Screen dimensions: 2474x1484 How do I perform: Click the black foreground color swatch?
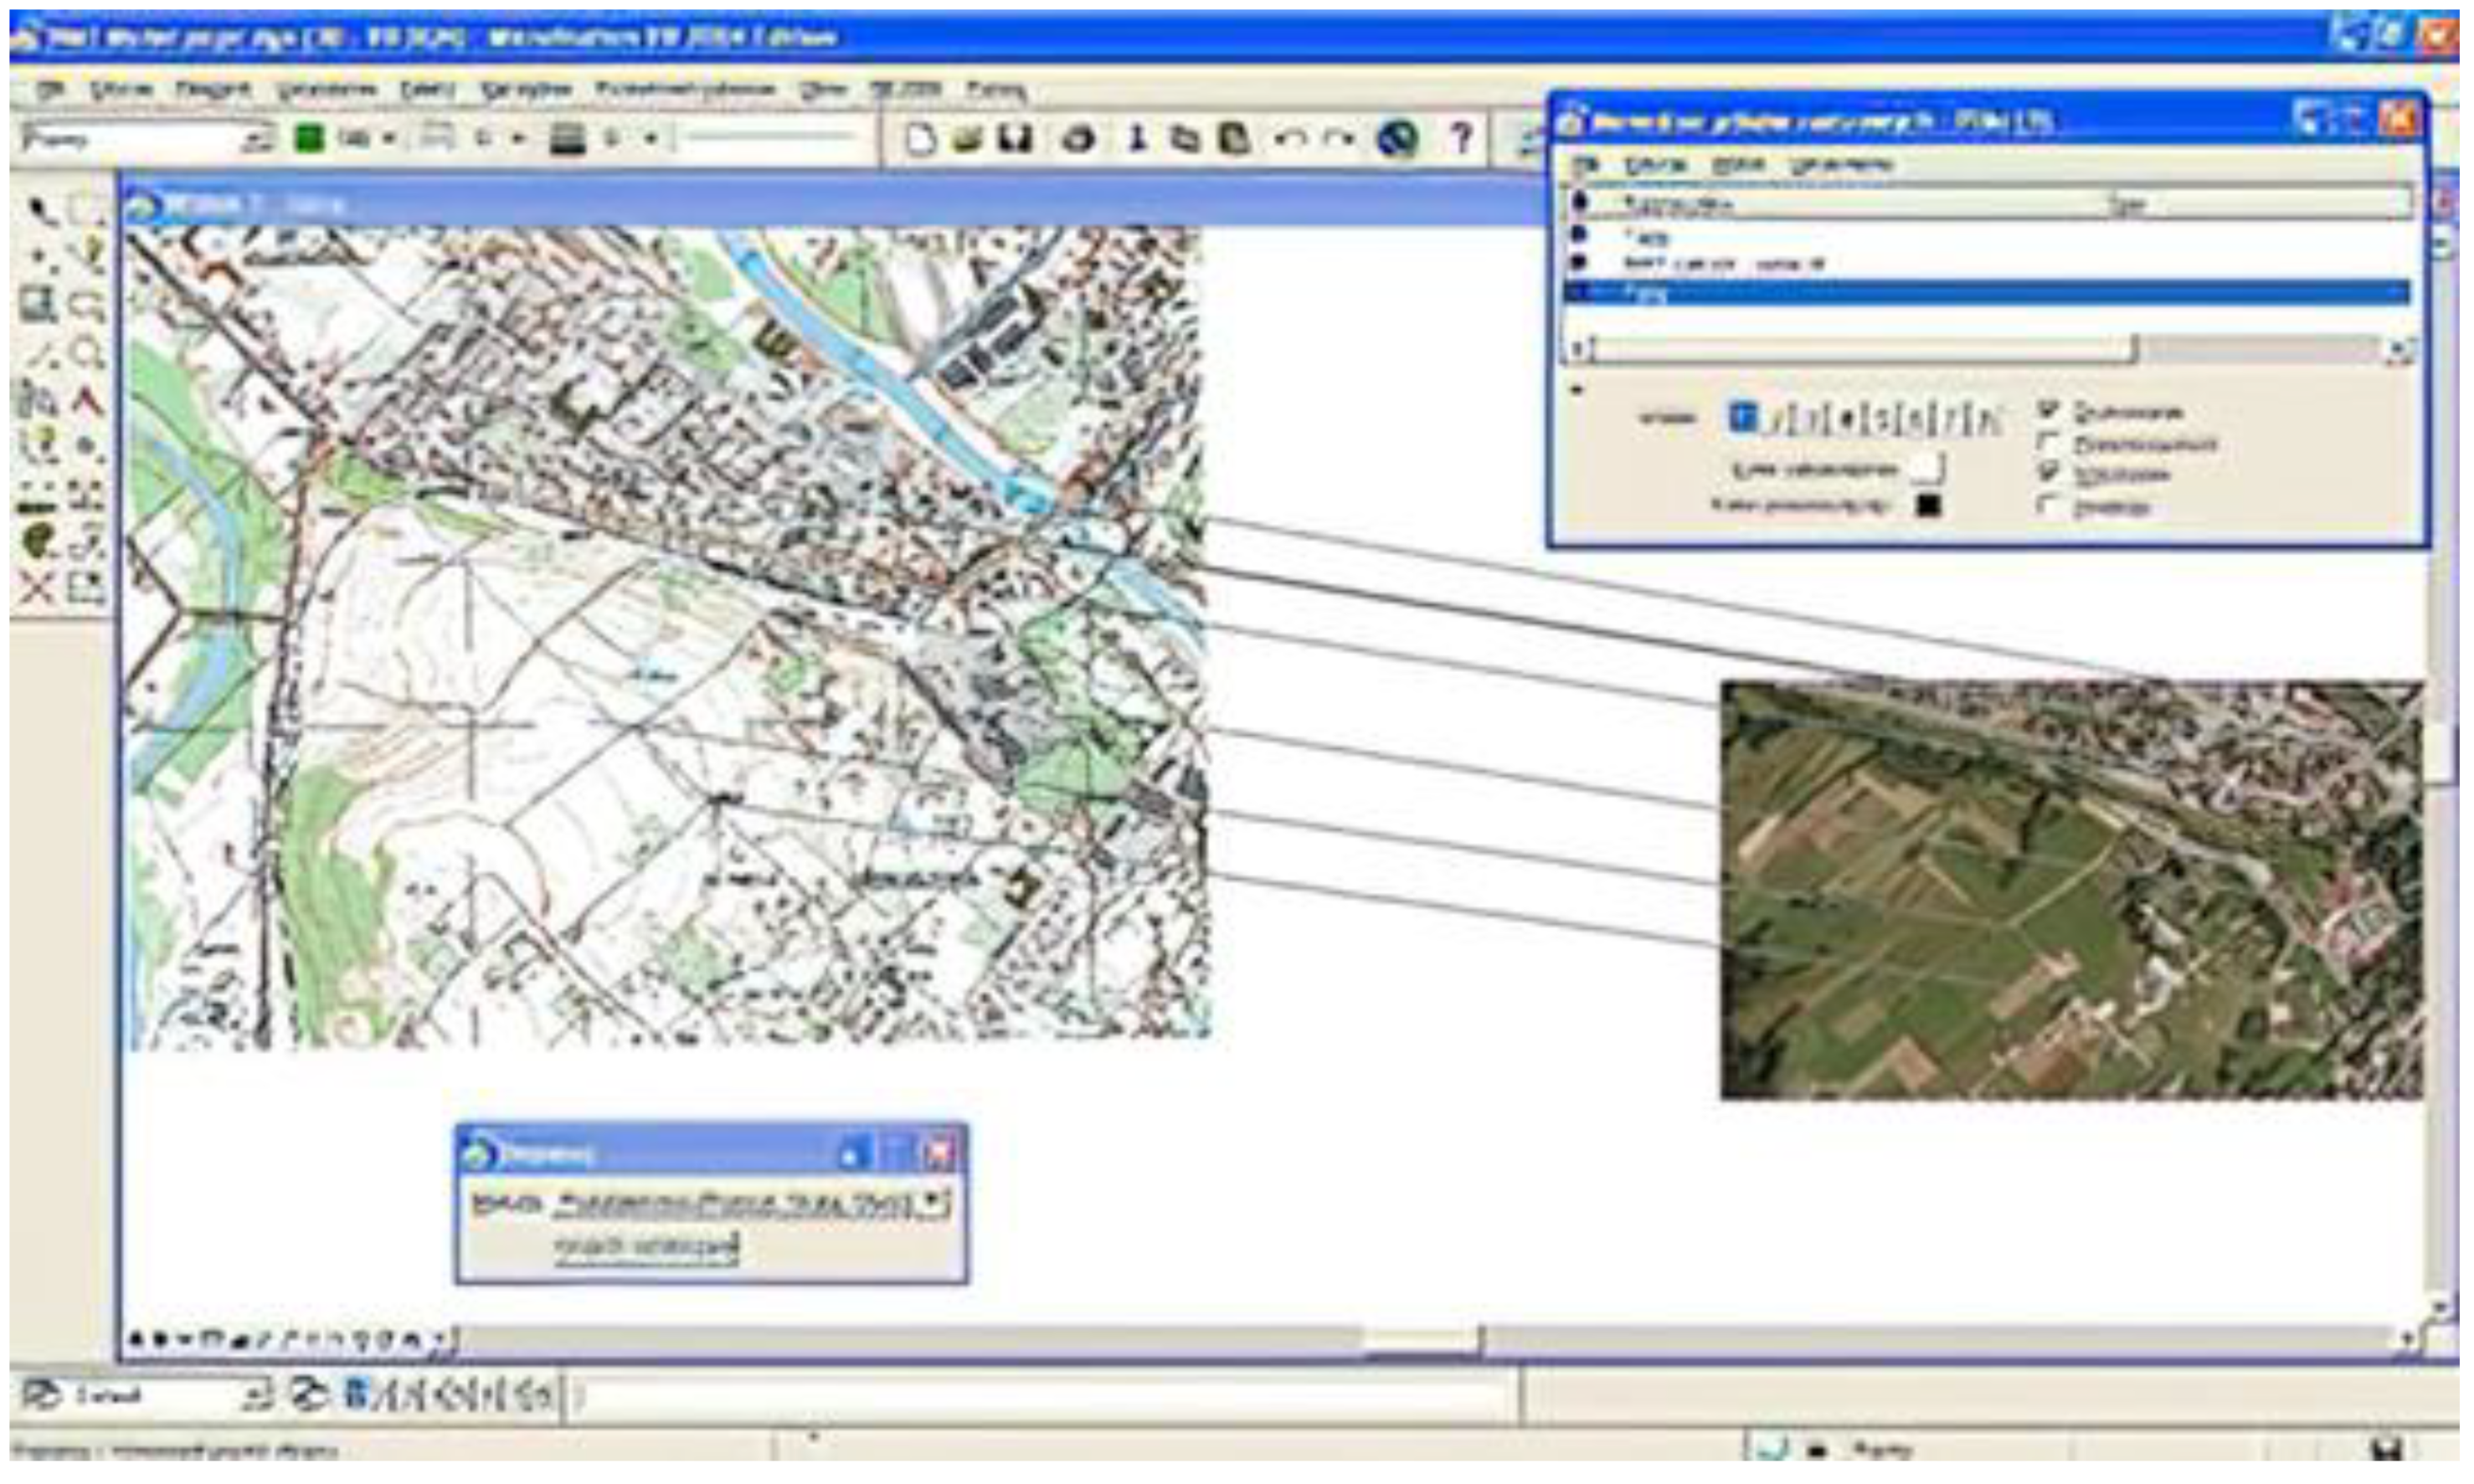[x=1928, y=505]
